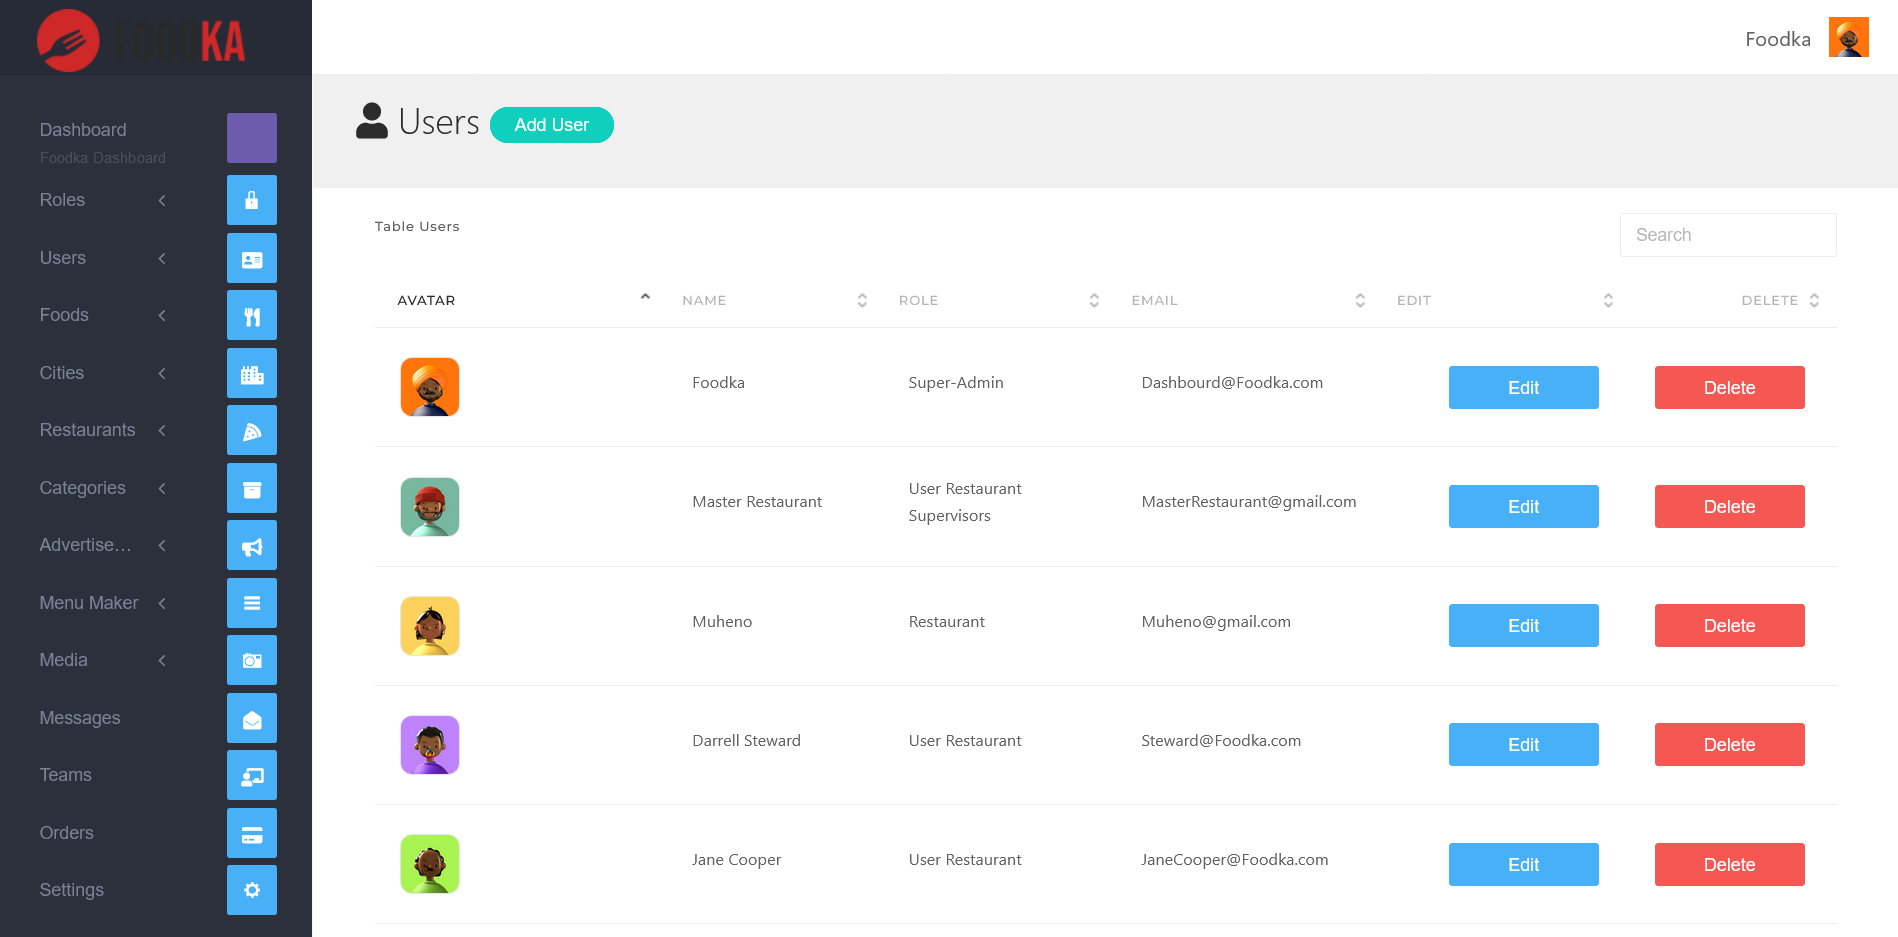Click the Restaurants pizza slice icon

252,431
